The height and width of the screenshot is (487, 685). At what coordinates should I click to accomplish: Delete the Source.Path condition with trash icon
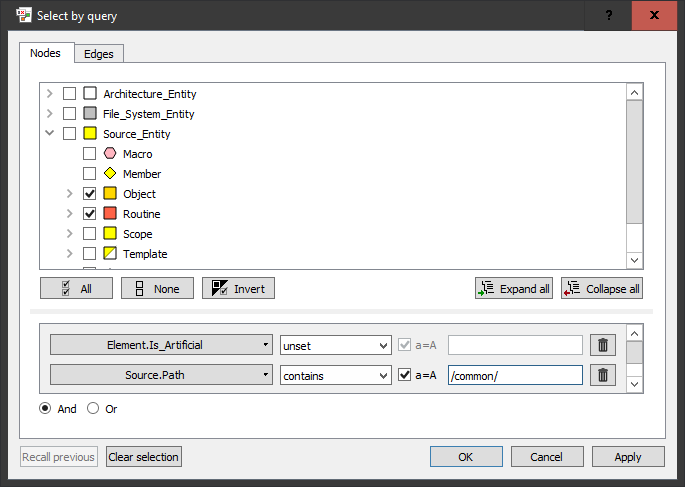(x=603, y=375)
